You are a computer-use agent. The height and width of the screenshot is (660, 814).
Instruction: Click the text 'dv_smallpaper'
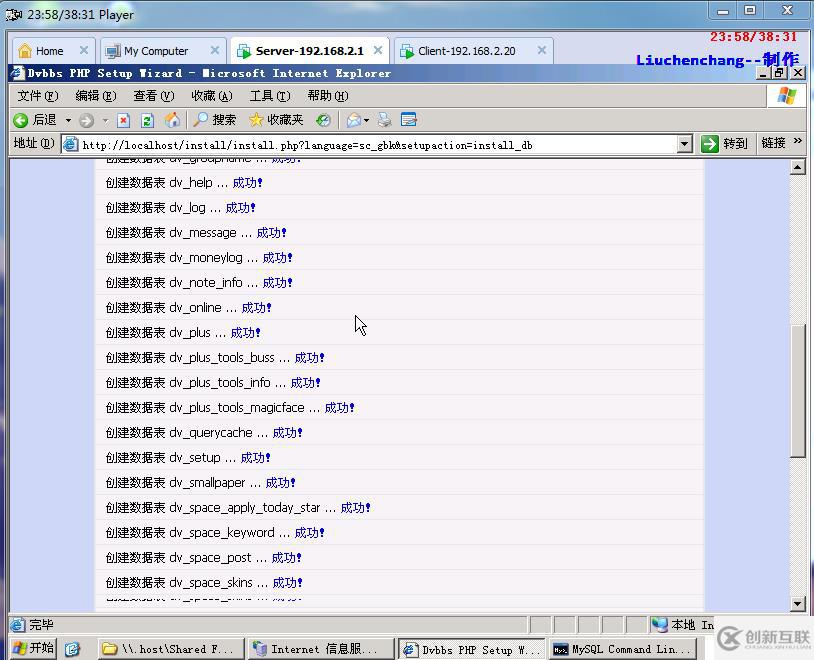click(207, 482)
